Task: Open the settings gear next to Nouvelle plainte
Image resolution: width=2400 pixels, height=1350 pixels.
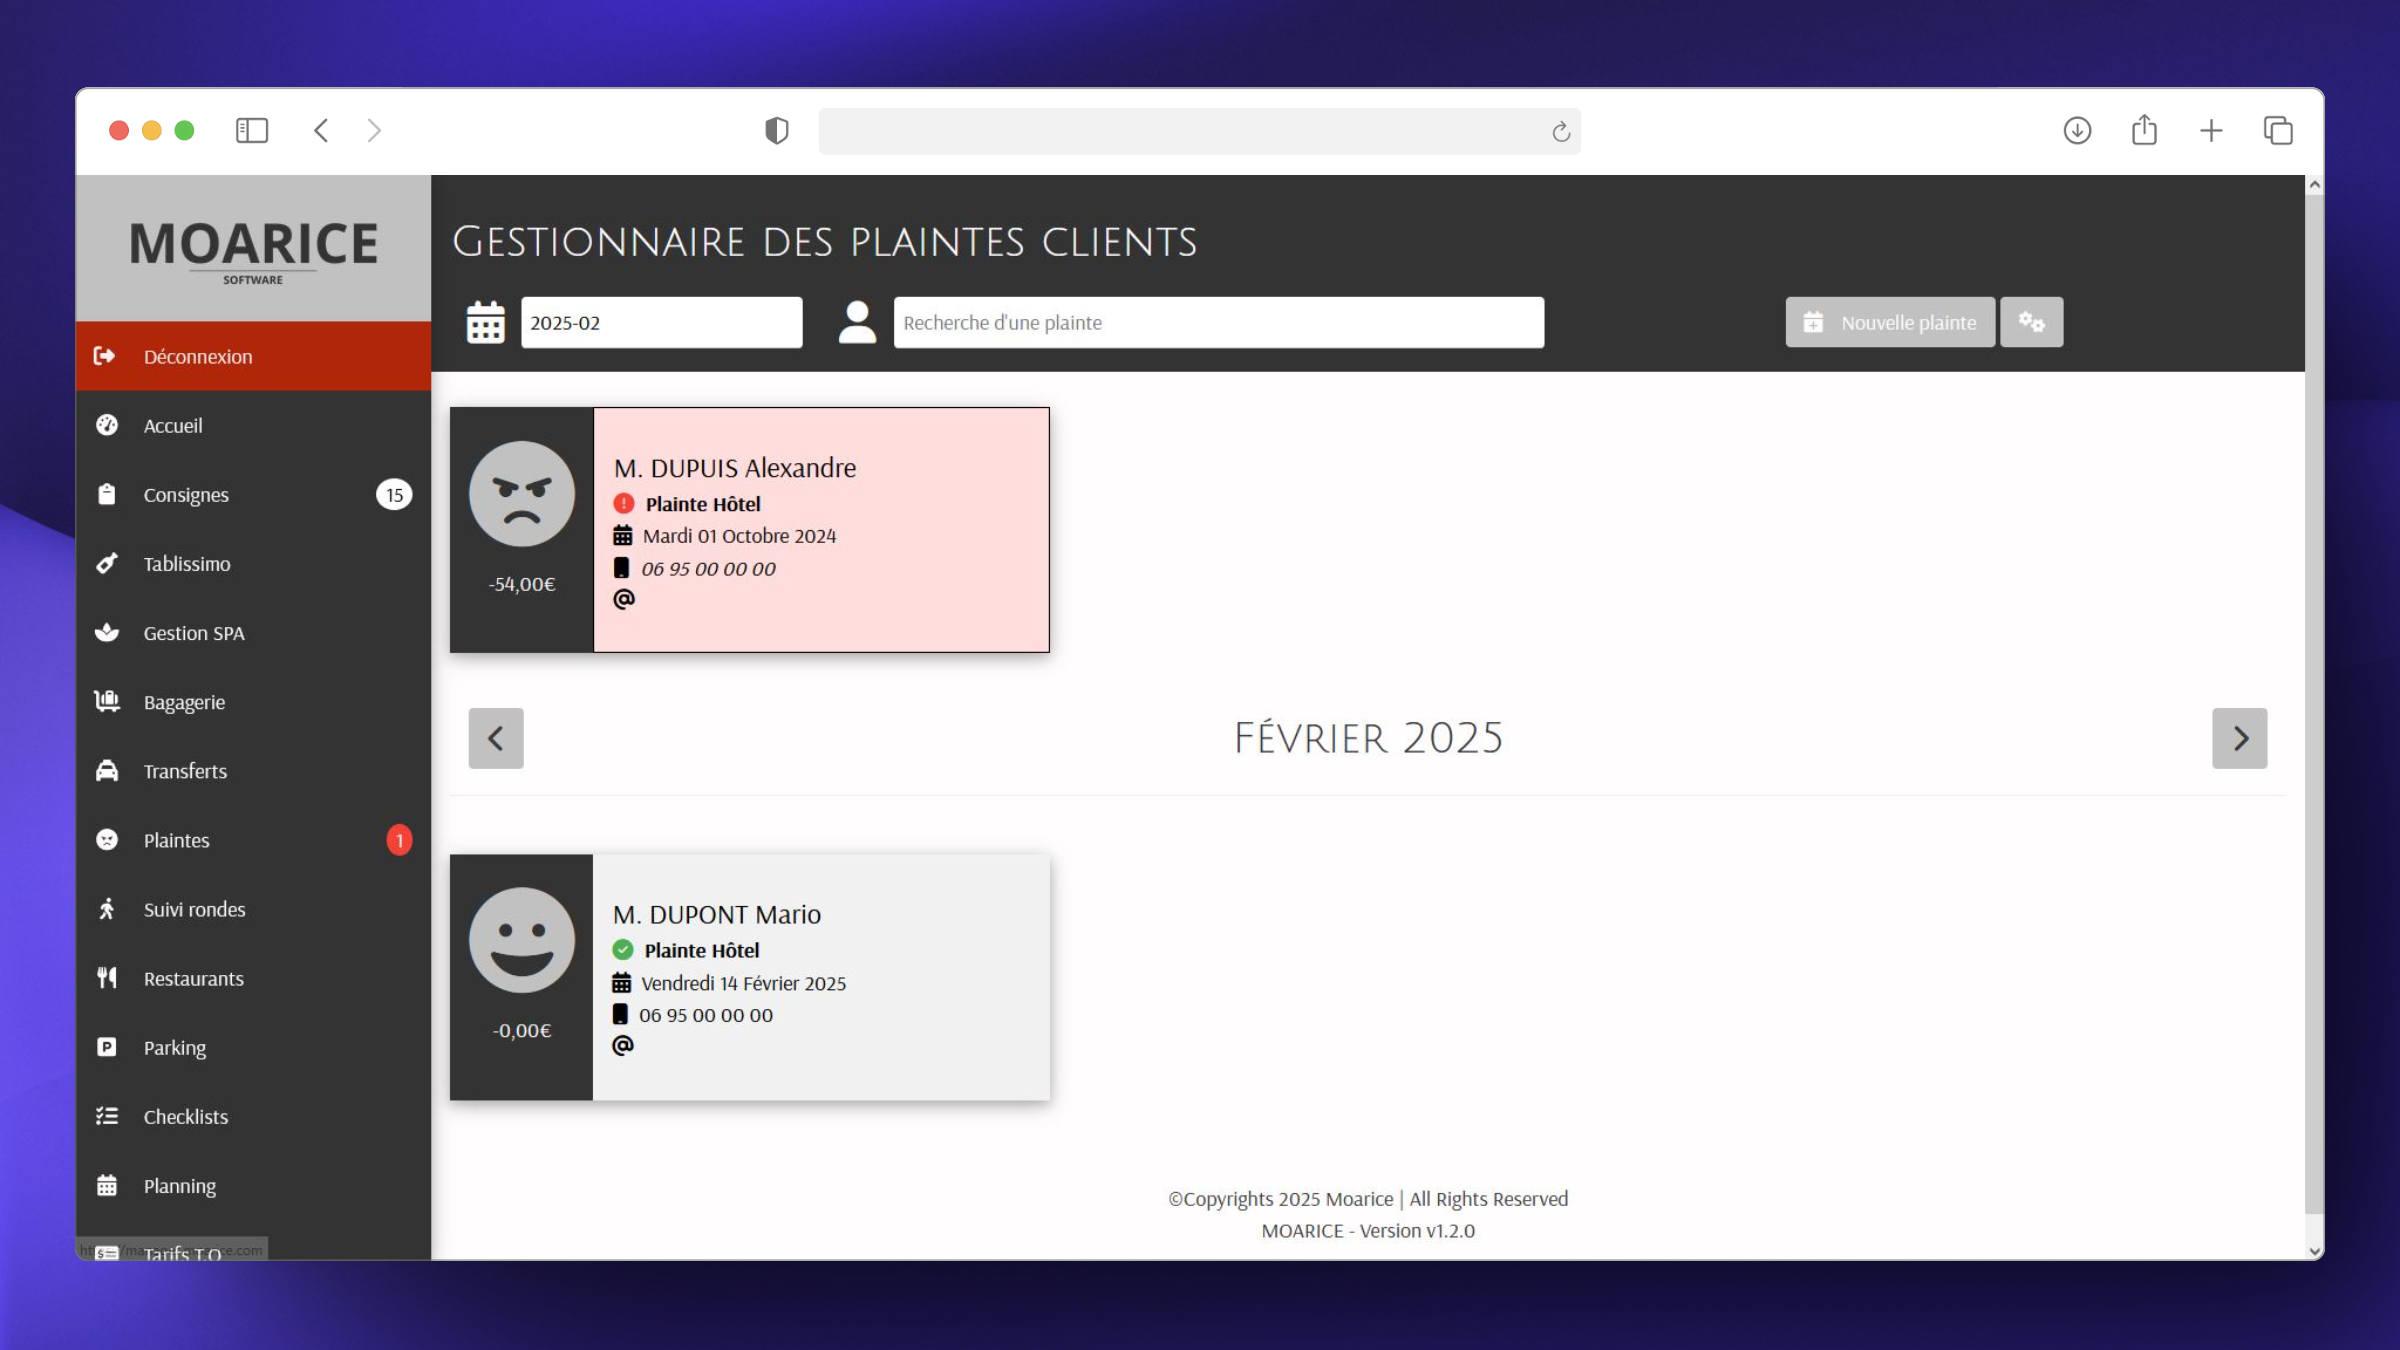Action: [x=2032, y=322]
